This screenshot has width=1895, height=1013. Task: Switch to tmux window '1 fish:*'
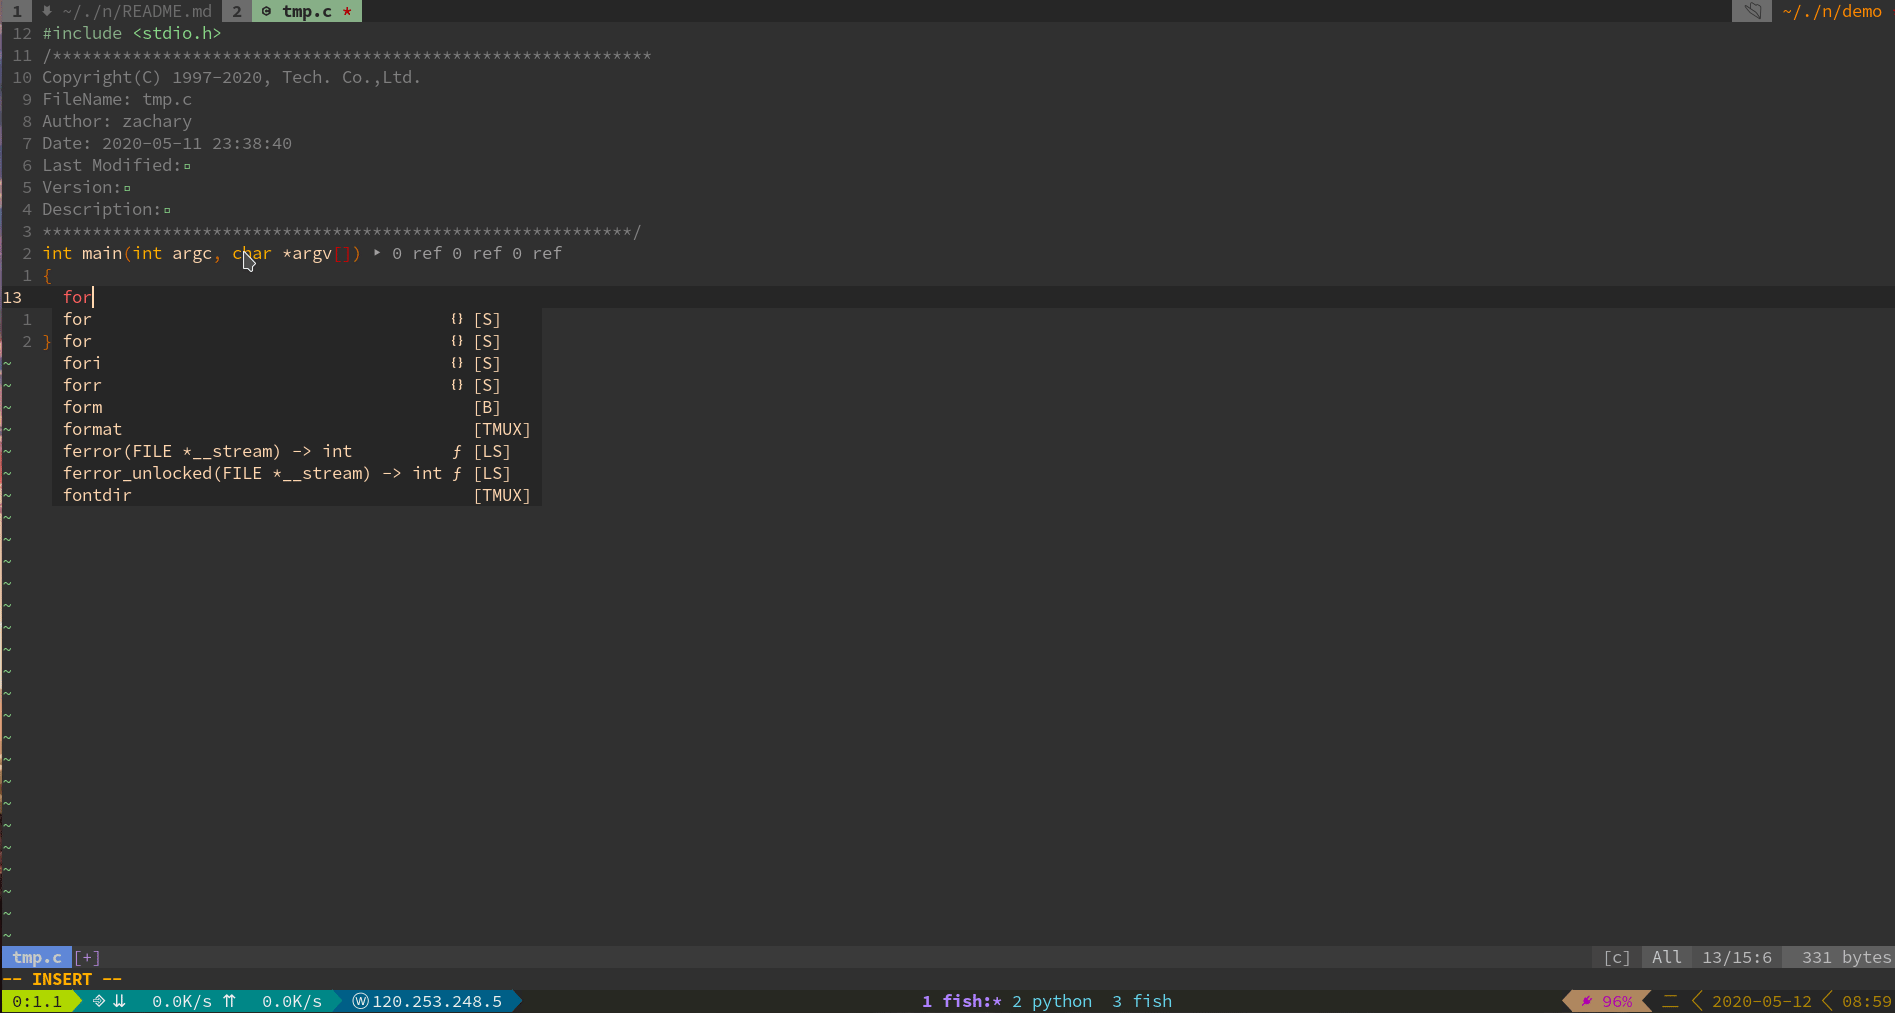(962, 1001)
